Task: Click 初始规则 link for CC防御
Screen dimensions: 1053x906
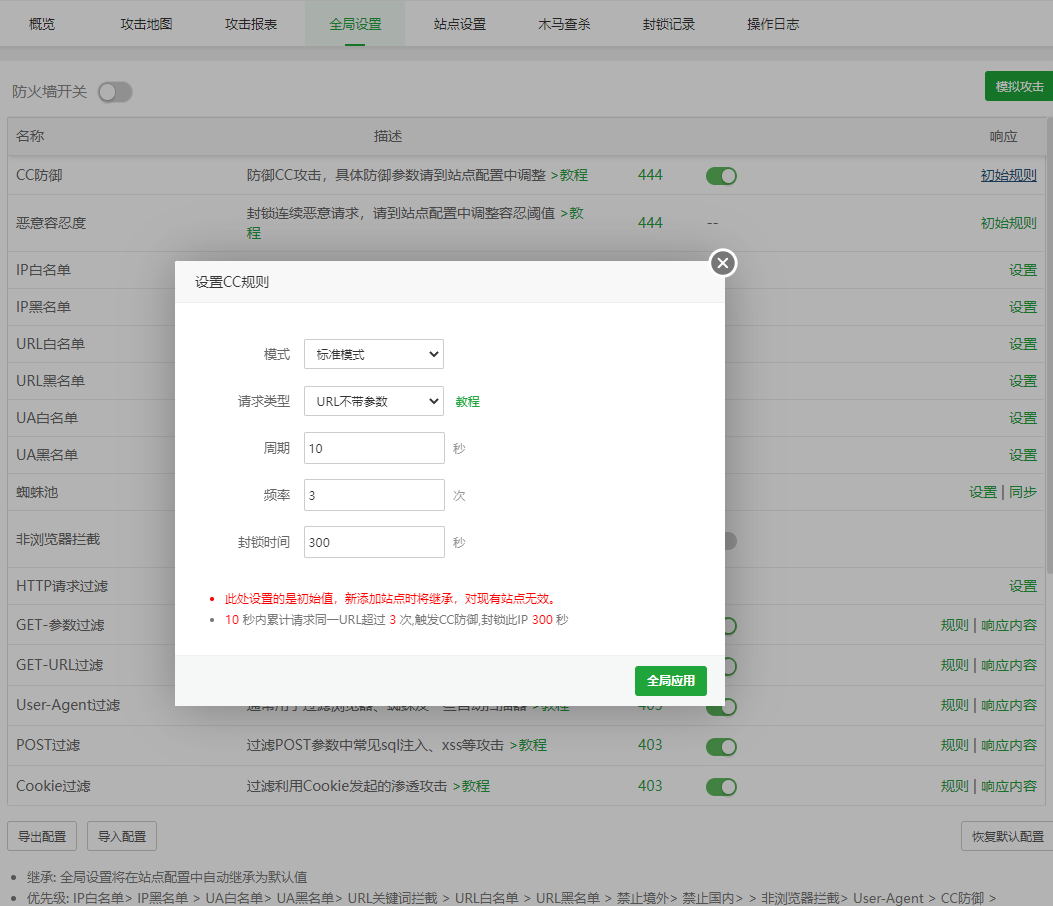Action: coord(1009,175)
